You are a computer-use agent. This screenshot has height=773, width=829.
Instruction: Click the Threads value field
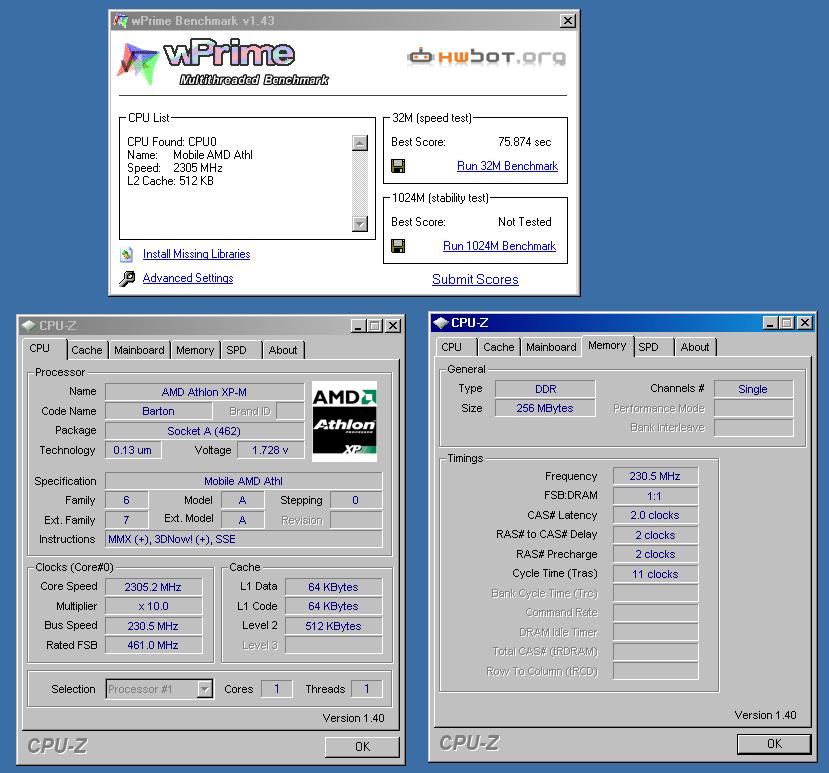pos(366,689)
